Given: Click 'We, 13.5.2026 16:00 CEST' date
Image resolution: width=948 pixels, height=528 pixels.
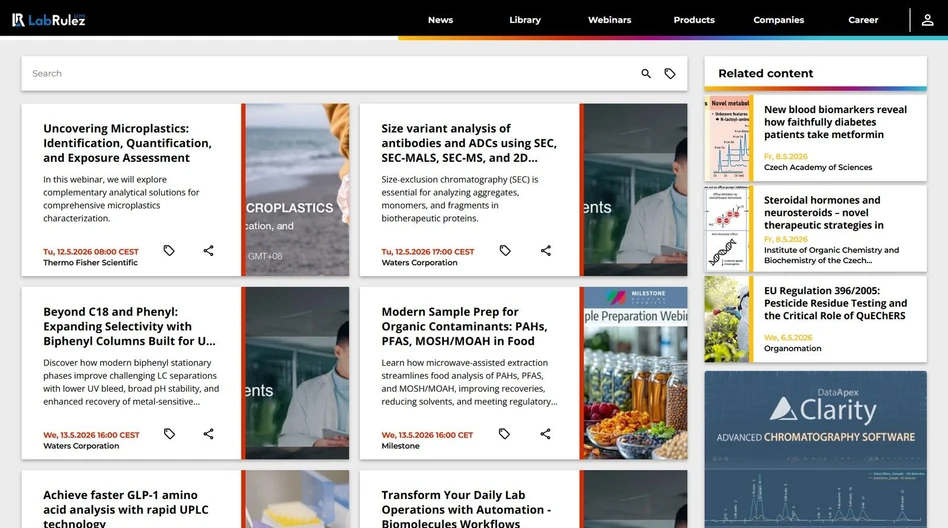Looking at the screenshot, I should click(91, 435).
